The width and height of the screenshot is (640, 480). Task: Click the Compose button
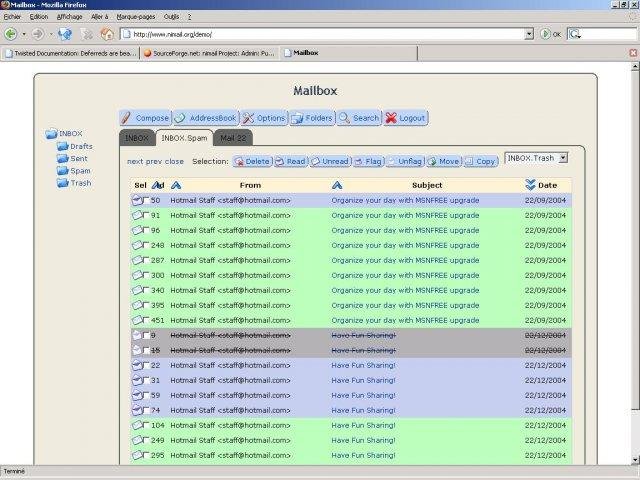pyautogui.click(x=145, y=118)
